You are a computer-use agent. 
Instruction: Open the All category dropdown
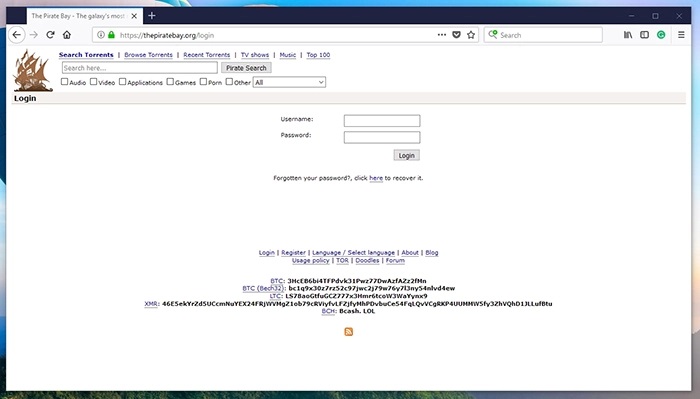click(289, 82)
